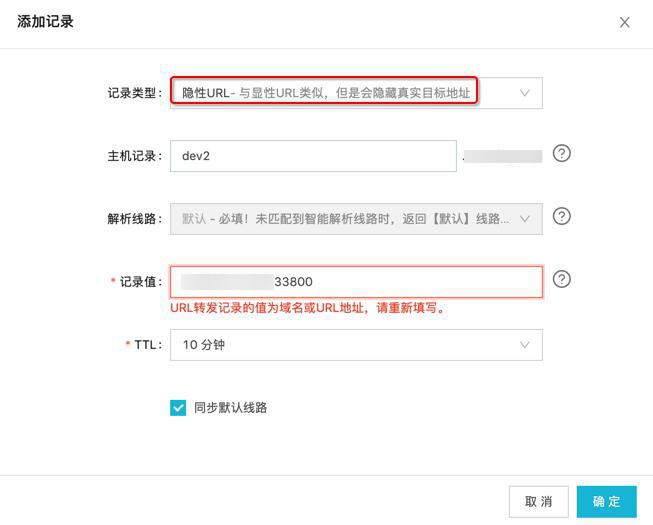
Task: Toggle the 同步默认线路 checkbox
Action: pos(178,407)
